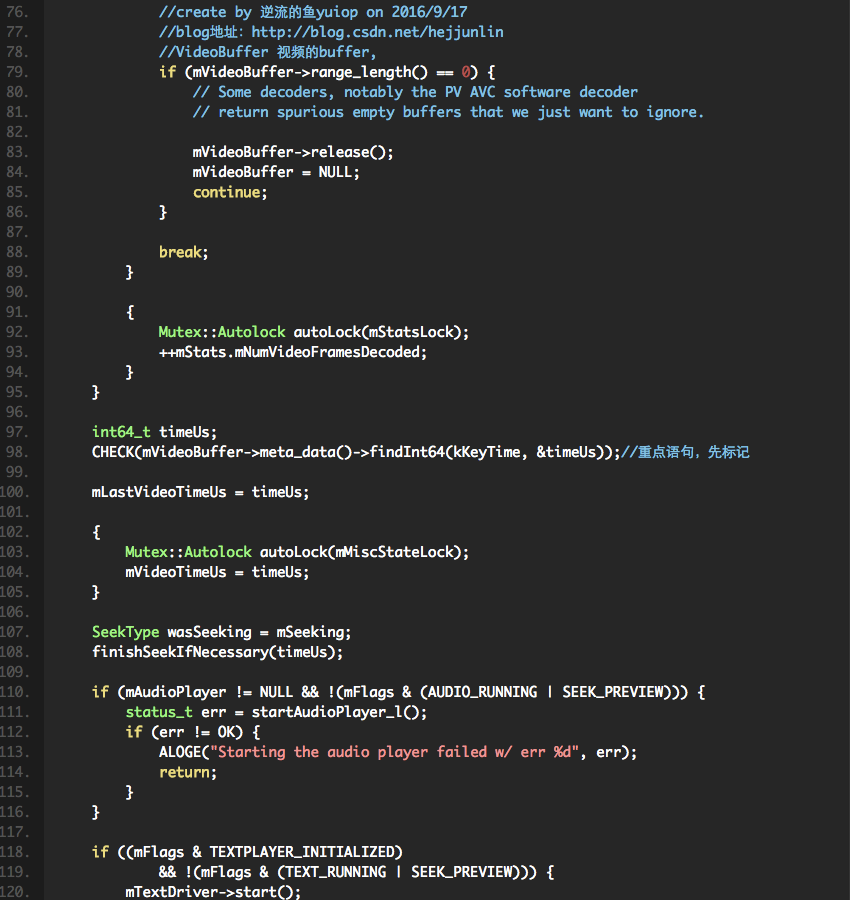Click the create by comment on line 76
Viewport: 850px width, 902px height.
tap(313, 12)
